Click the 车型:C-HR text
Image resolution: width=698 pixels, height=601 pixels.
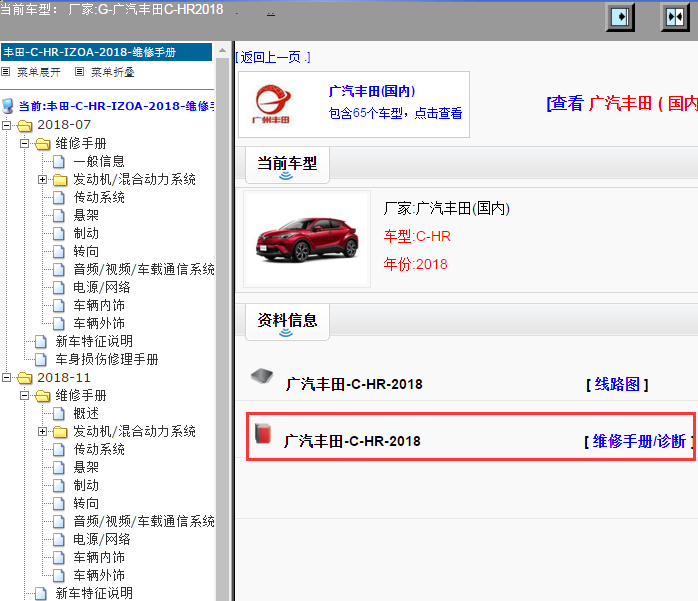click(417, 236)
